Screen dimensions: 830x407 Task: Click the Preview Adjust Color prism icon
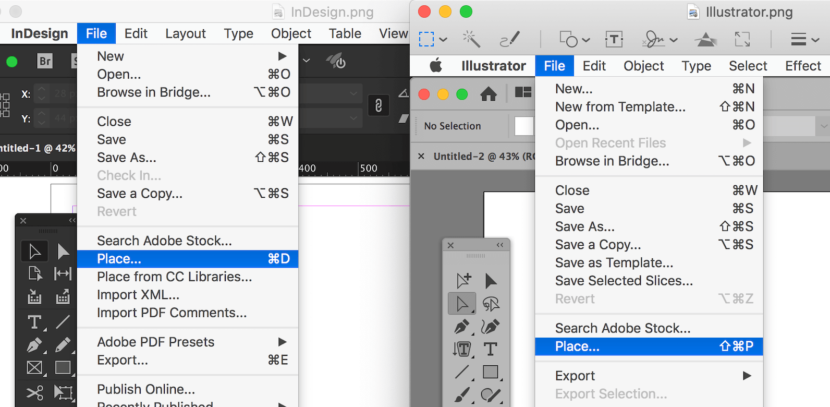705,39
